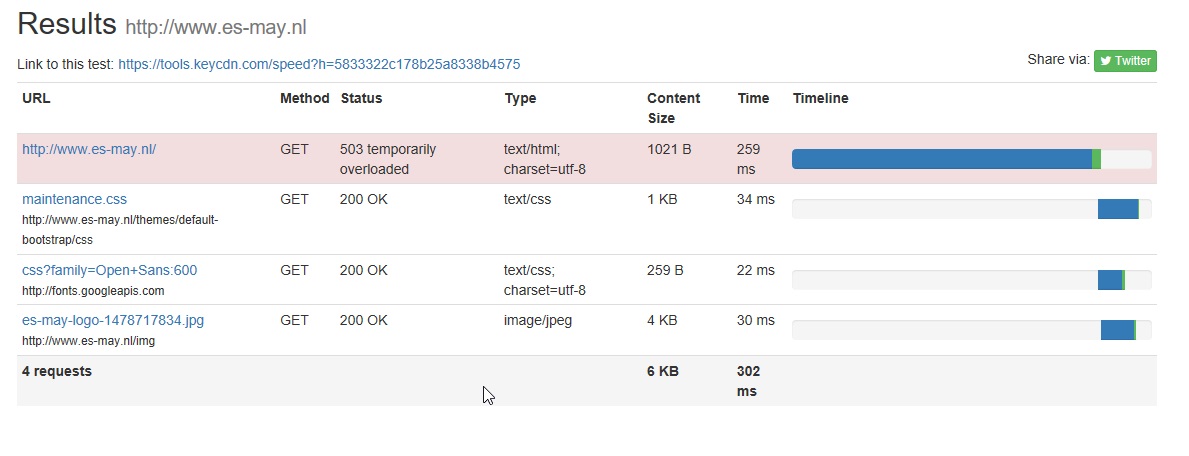Open the keycdn test result link
1189x456 pixels.
[319, 64]
